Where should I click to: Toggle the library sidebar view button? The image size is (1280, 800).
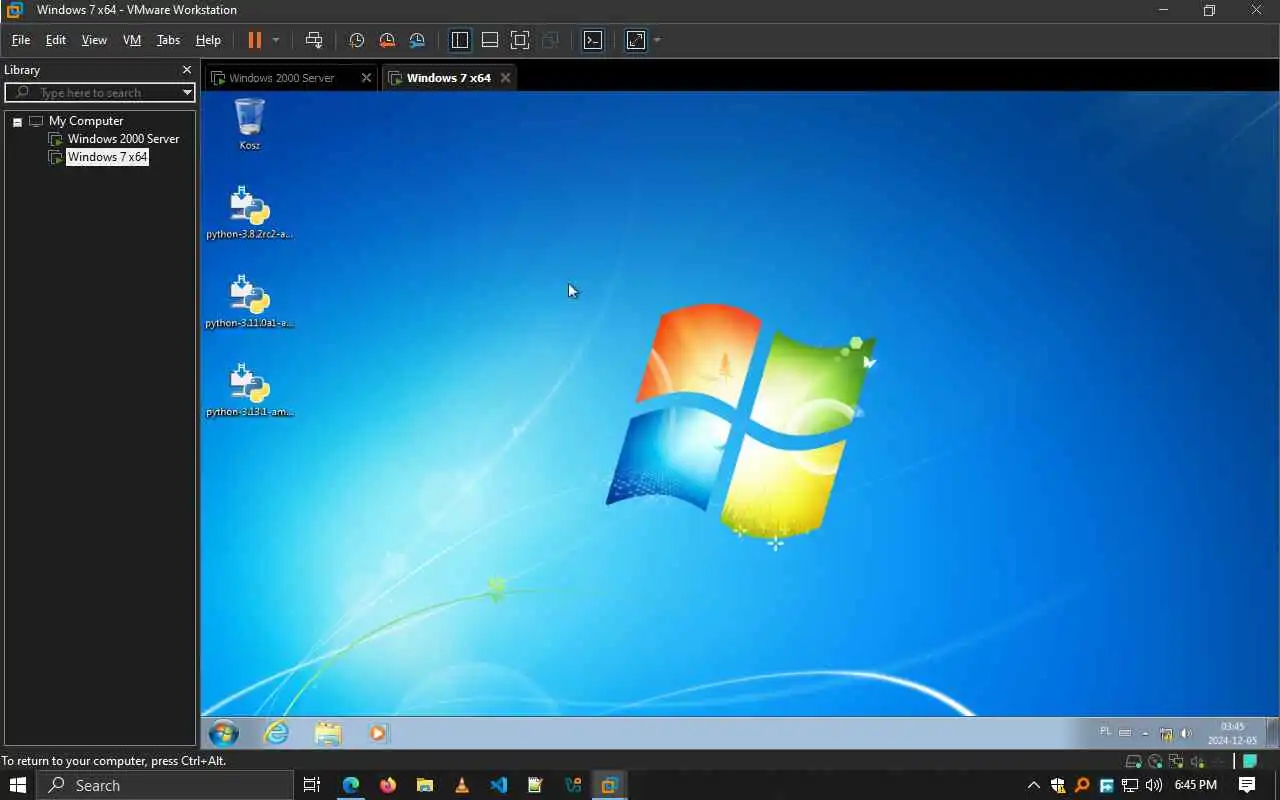point(460,40)
